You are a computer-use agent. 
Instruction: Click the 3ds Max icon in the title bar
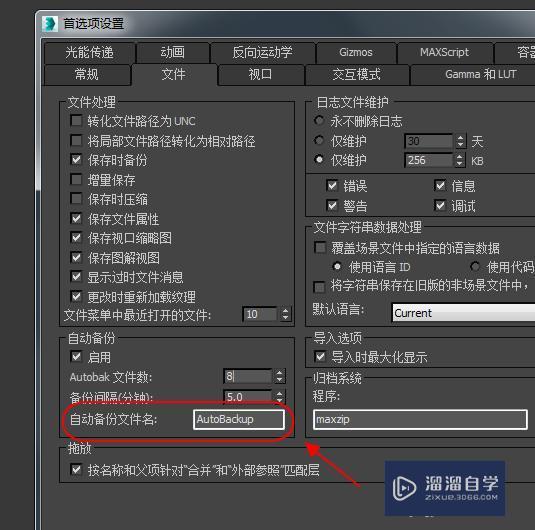(x=50, y=24)
